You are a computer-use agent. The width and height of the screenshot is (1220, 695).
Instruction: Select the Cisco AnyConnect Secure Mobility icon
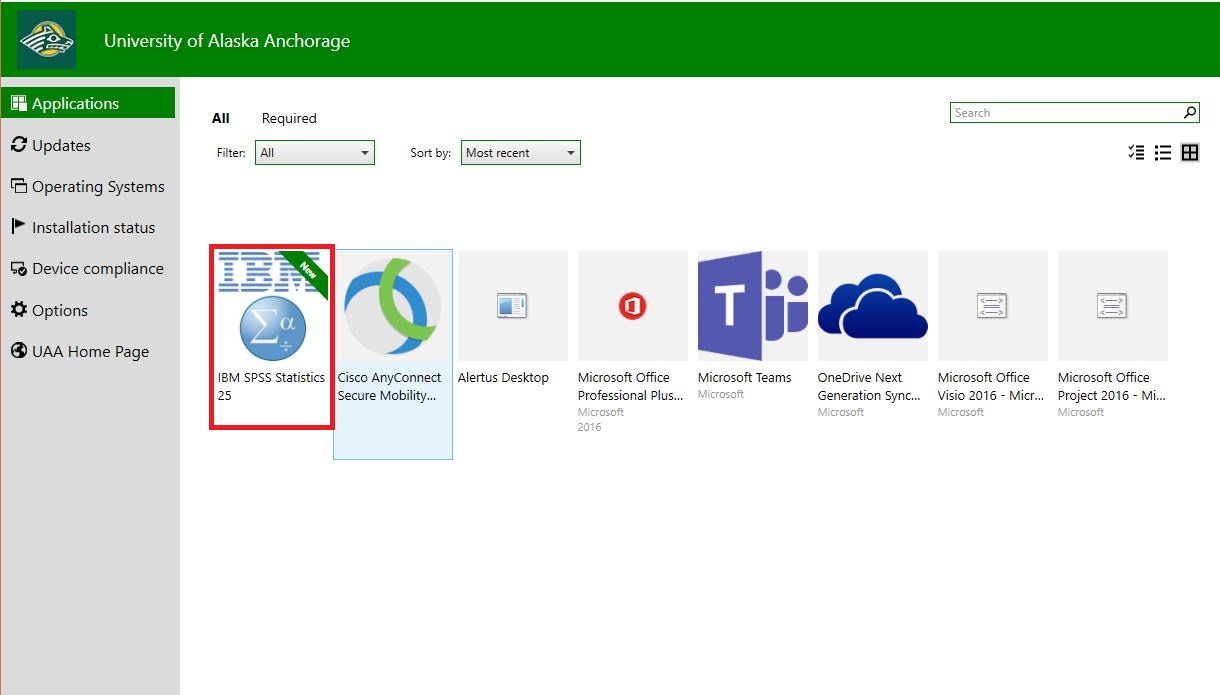click(392, 305)
